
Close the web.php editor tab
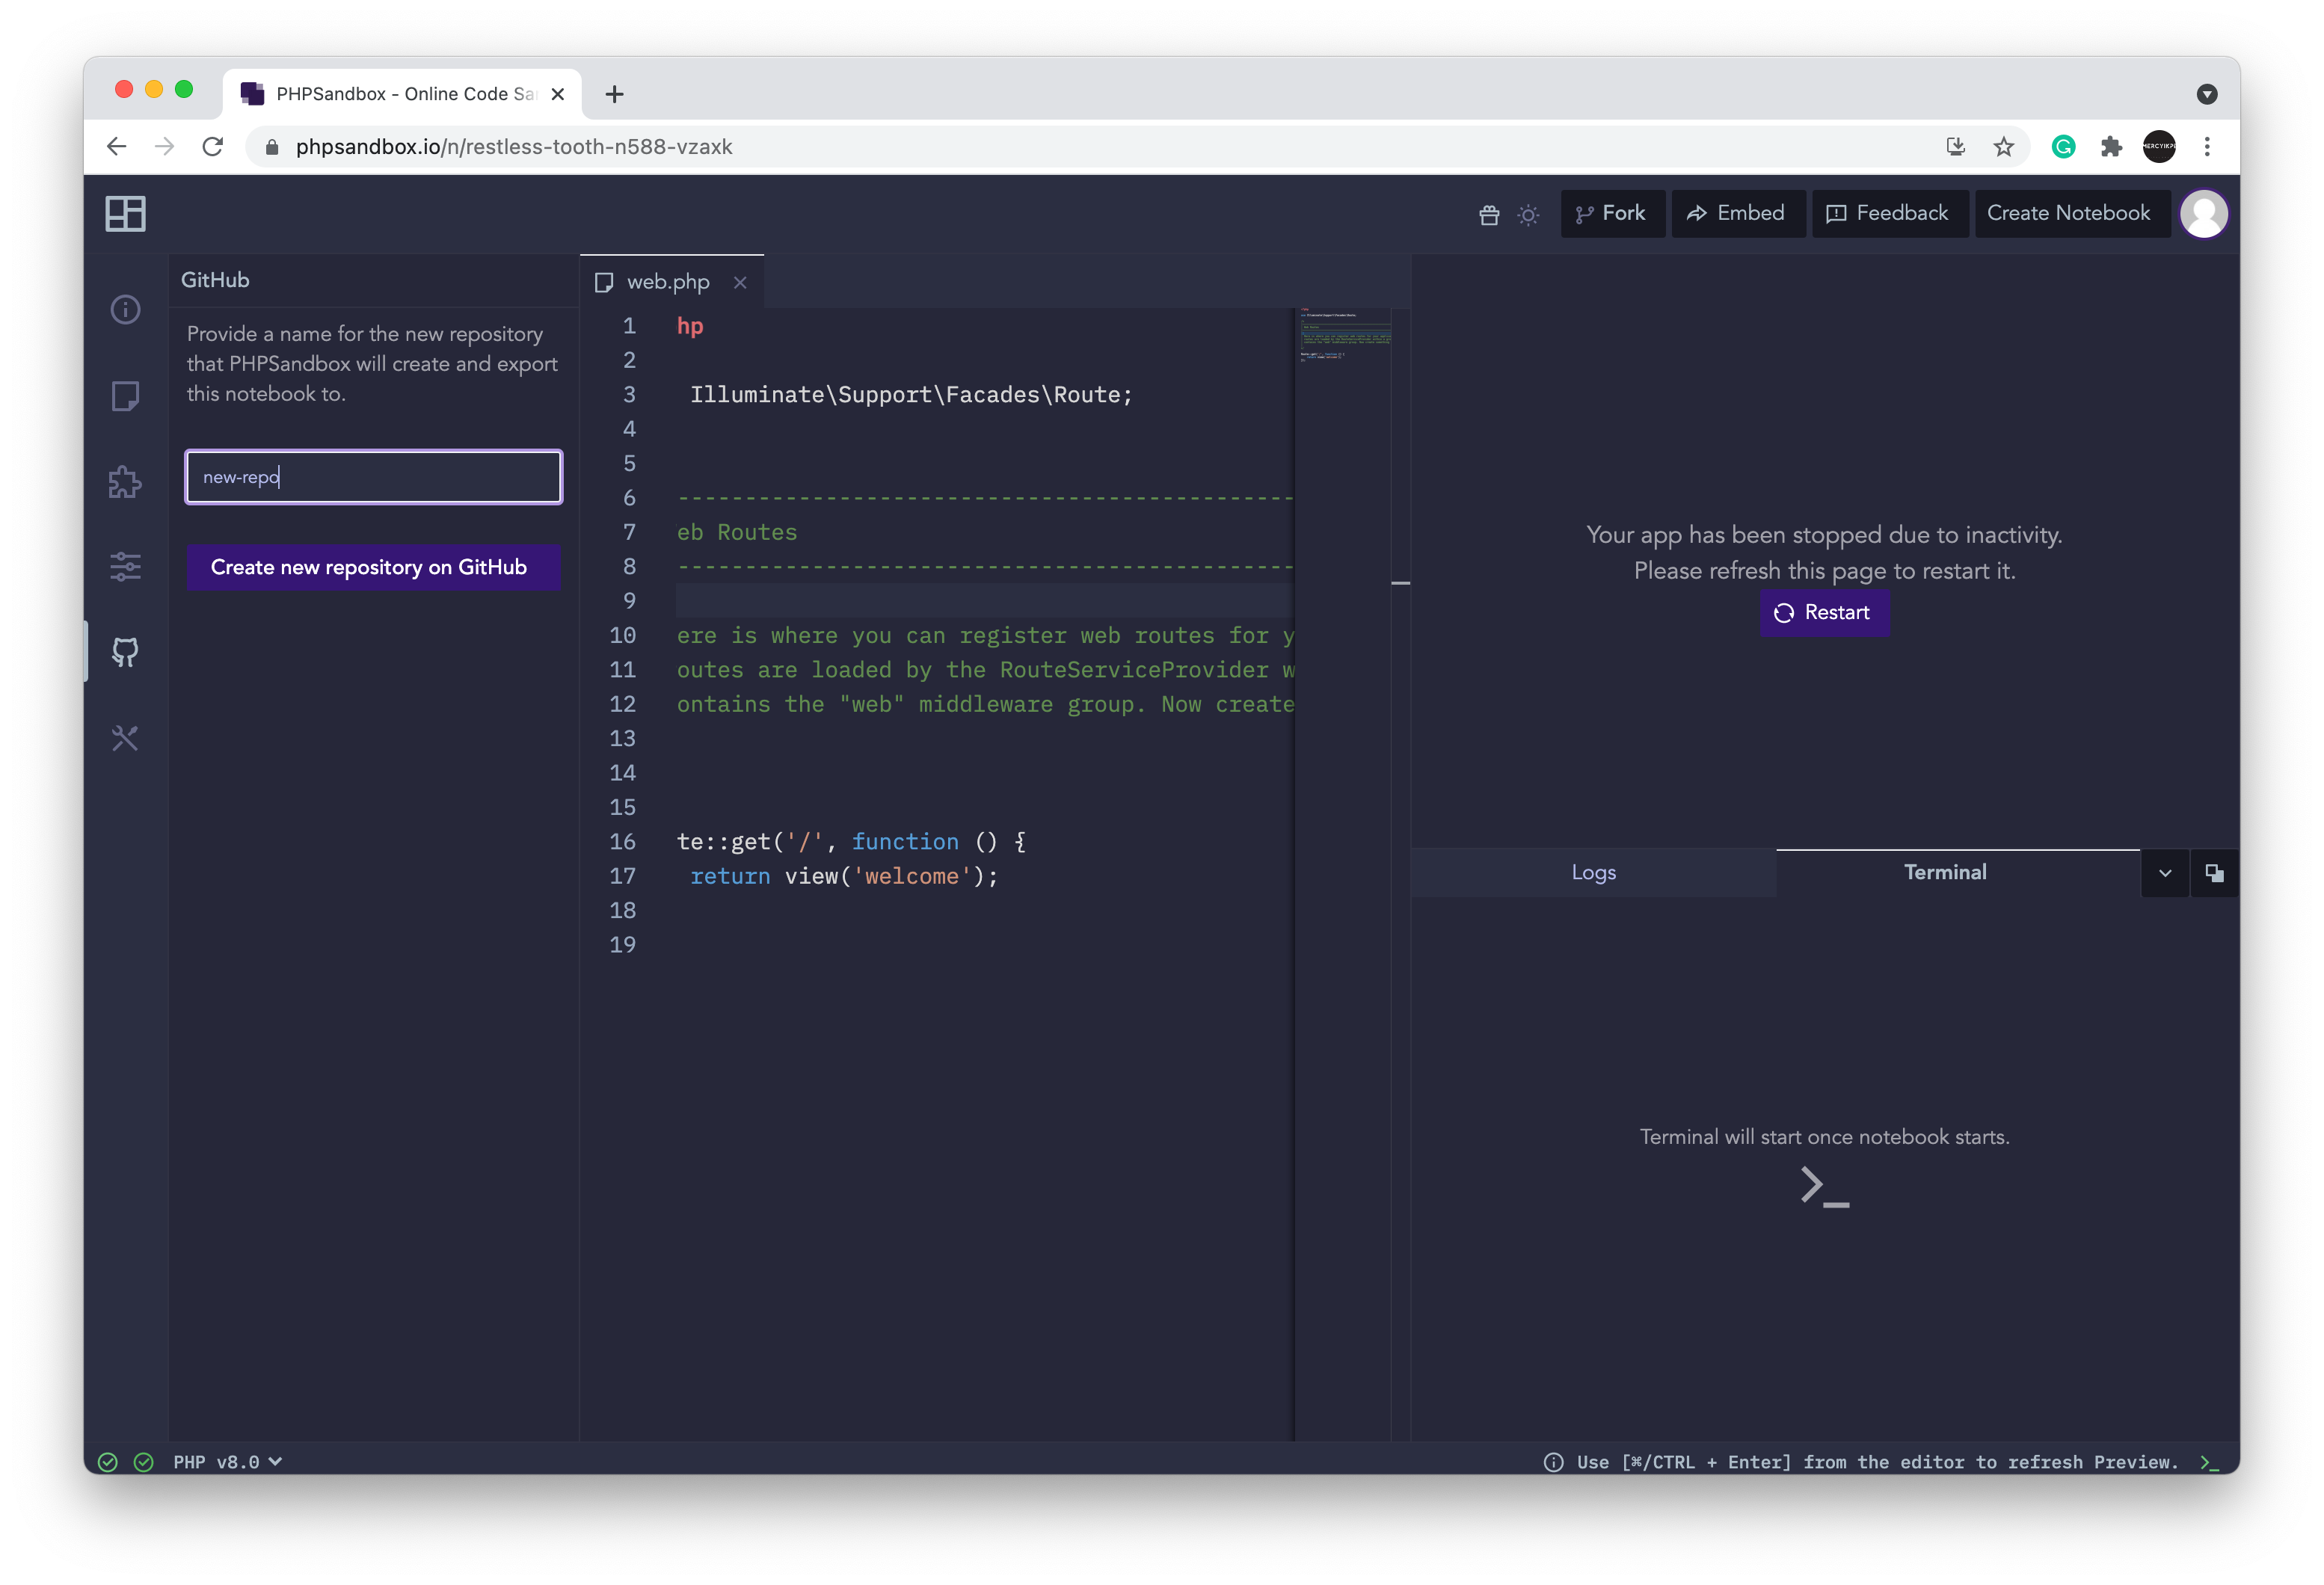point(740,283)
